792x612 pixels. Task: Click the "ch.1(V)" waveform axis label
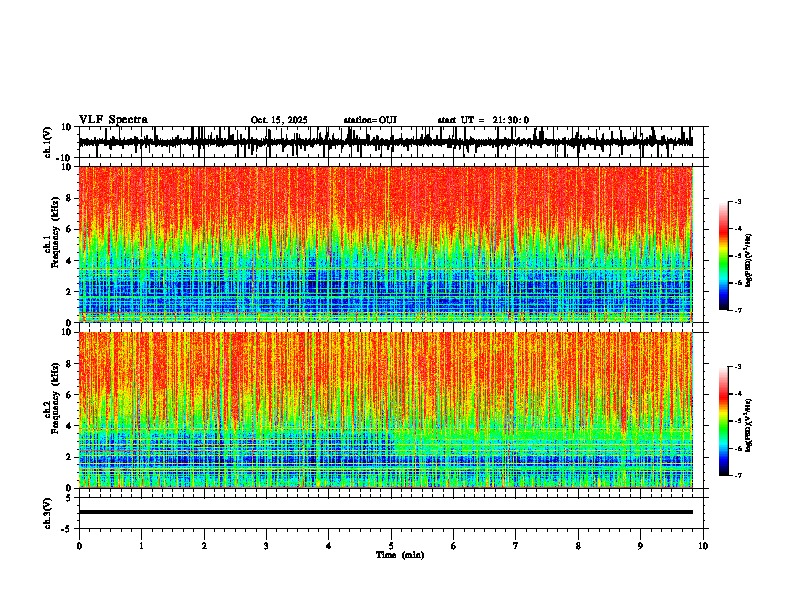click(x=48, y=142)
